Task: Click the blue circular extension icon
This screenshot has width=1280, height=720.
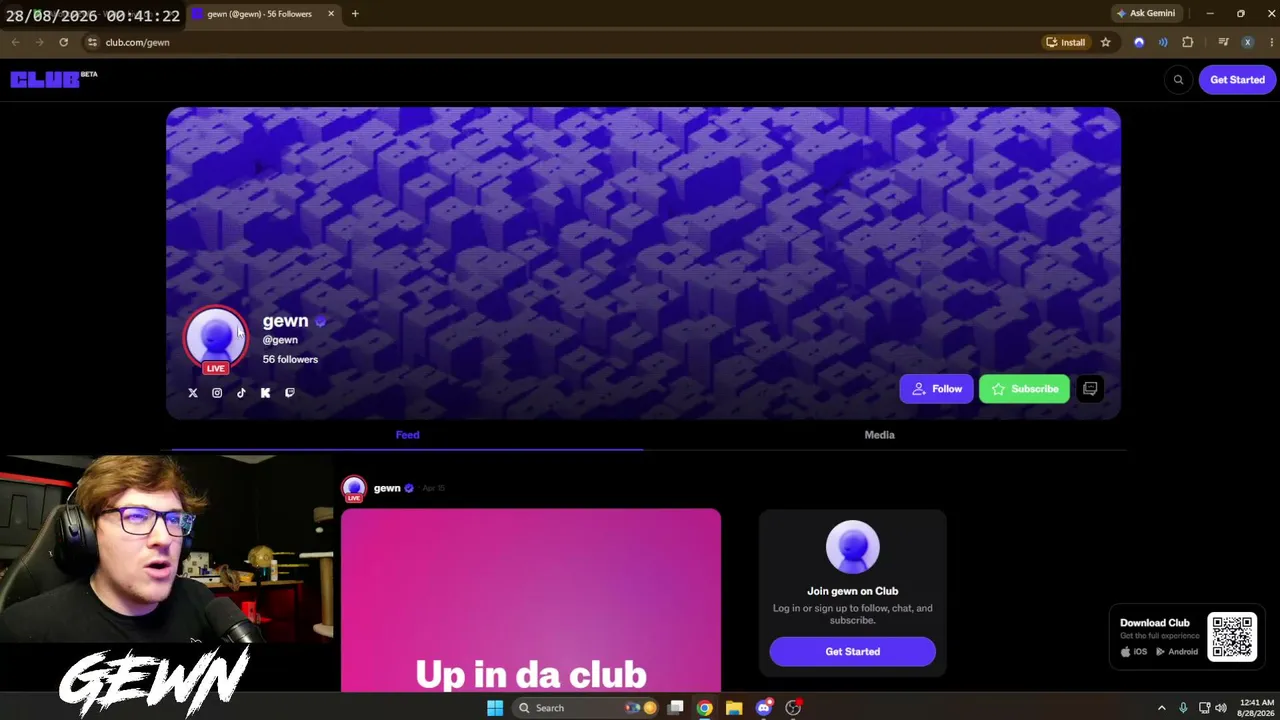Action: [1139, 42]
